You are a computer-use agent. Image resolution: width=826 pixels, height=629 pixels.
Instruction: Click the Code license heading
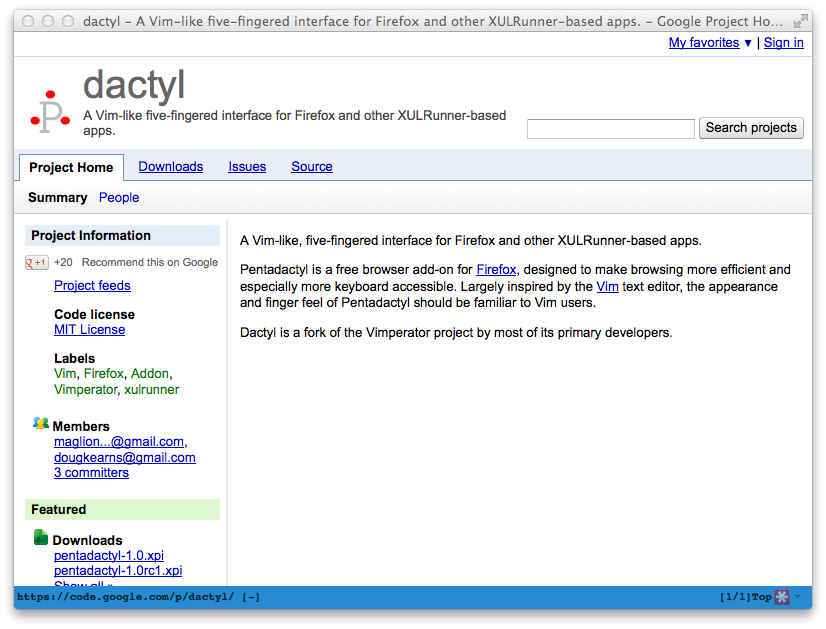point(94,314)
